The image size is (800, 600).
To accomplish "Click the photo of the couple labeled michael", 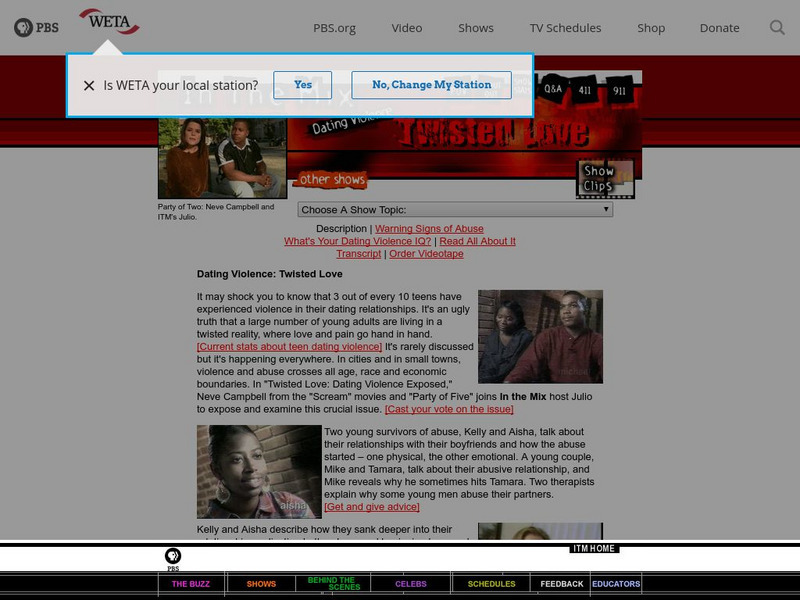I will 540,337.
